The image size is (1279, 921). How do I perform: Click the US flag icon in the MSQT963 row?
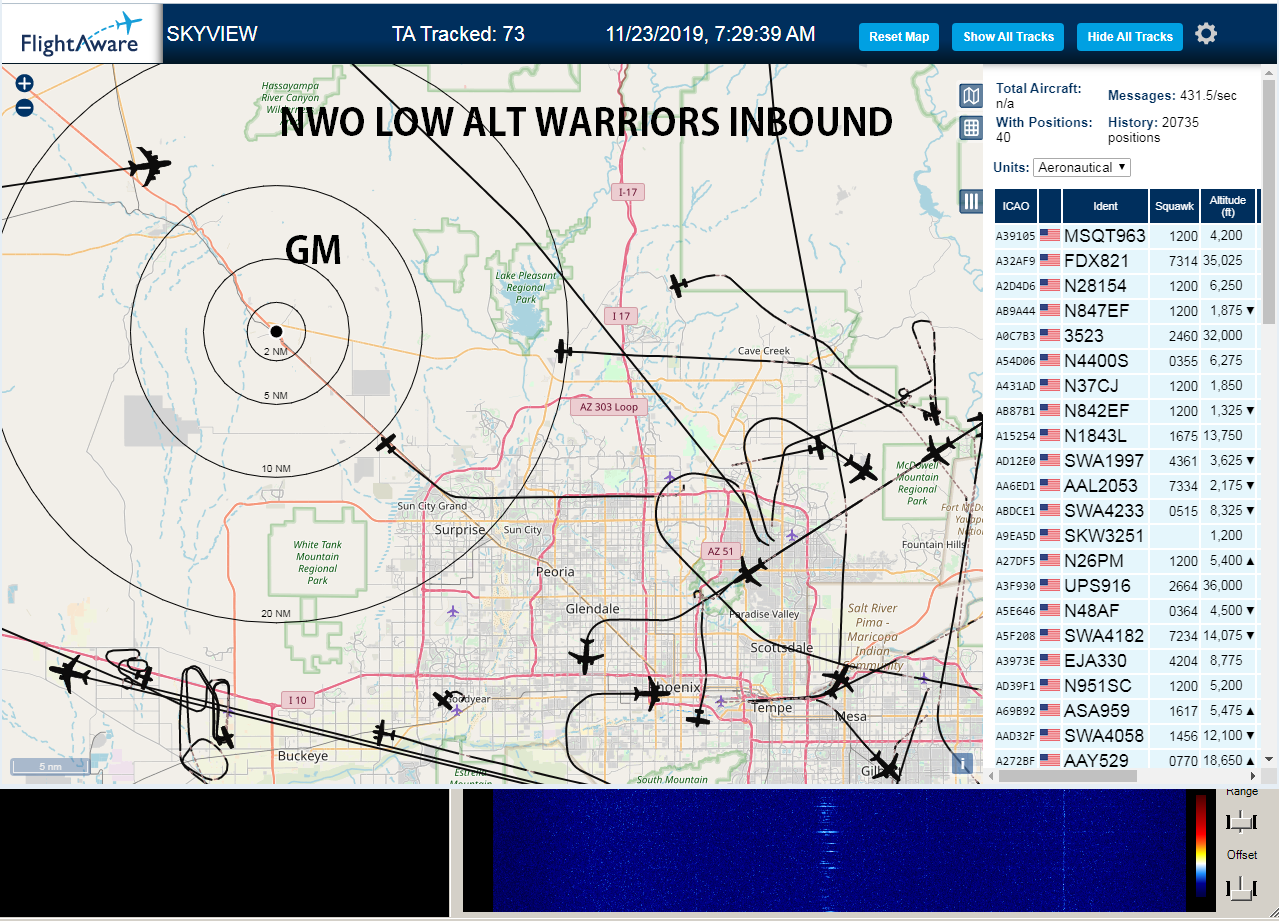coord(1049,236)
